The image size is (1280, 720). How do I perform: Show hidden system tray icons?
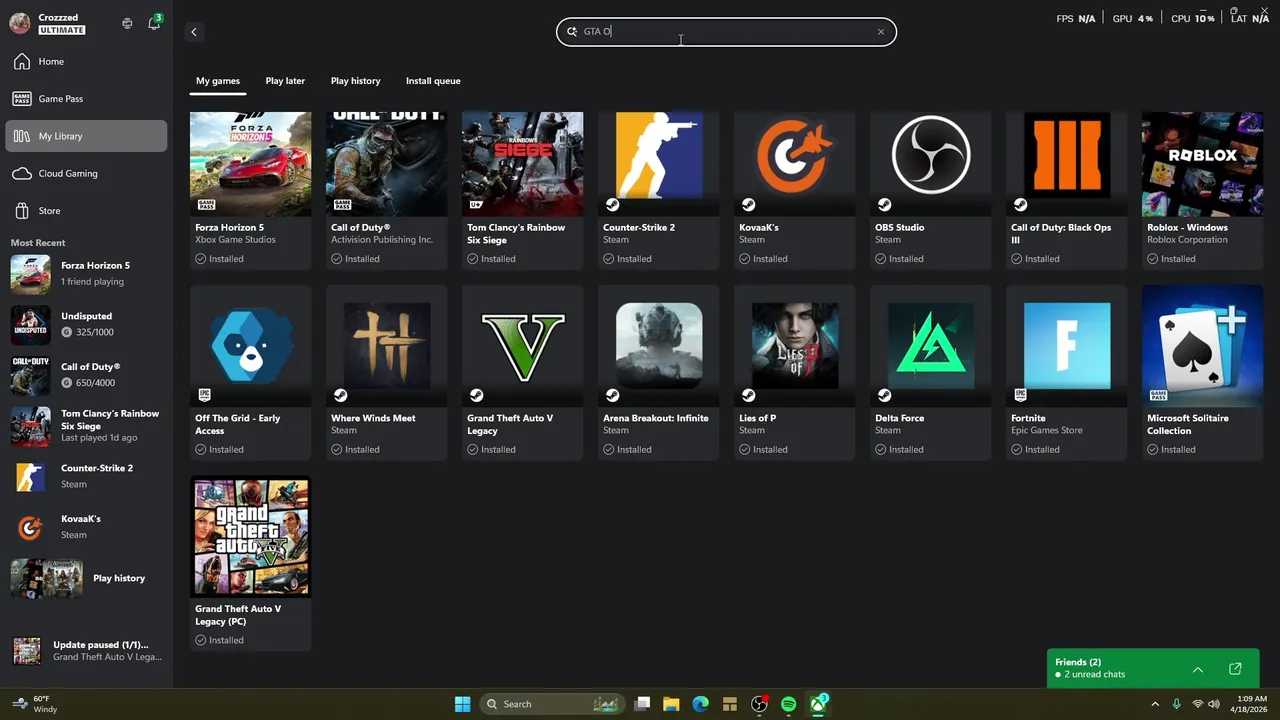(x=1155, y=704)
